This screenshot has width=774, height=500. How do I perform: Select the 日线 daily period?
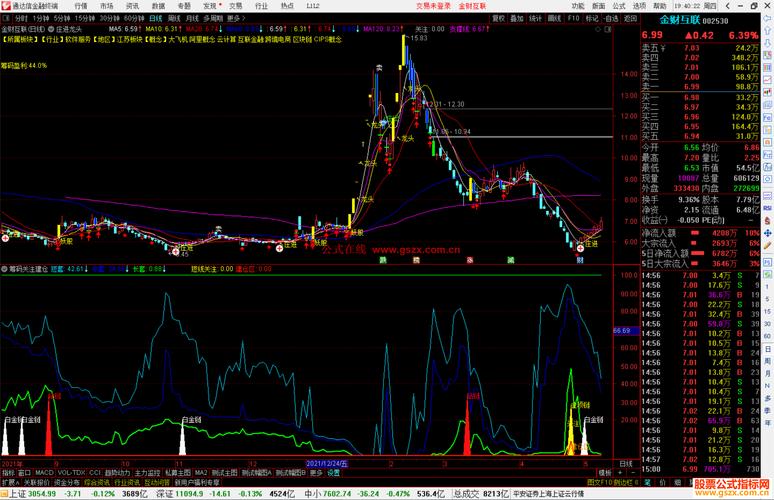pos(155,18)
